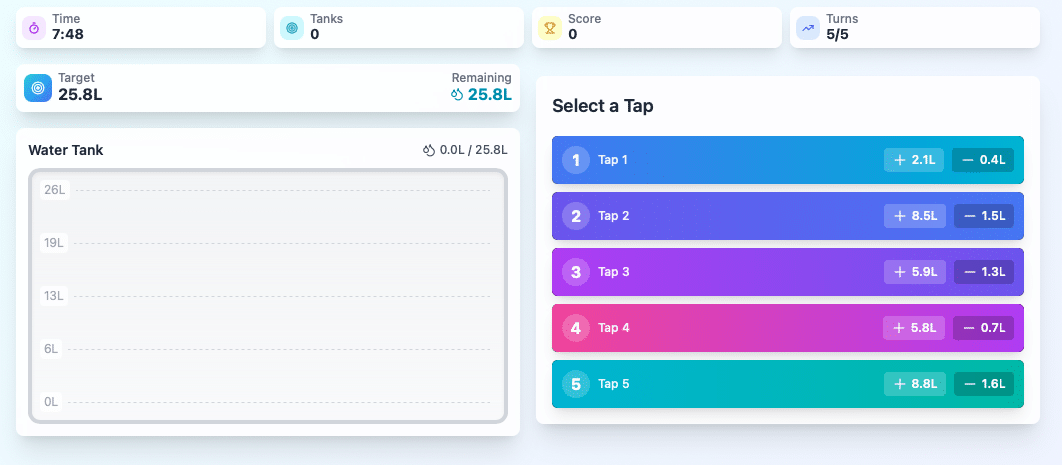
Task: Click the droplet icon above the tank
Action: (429, 150)
